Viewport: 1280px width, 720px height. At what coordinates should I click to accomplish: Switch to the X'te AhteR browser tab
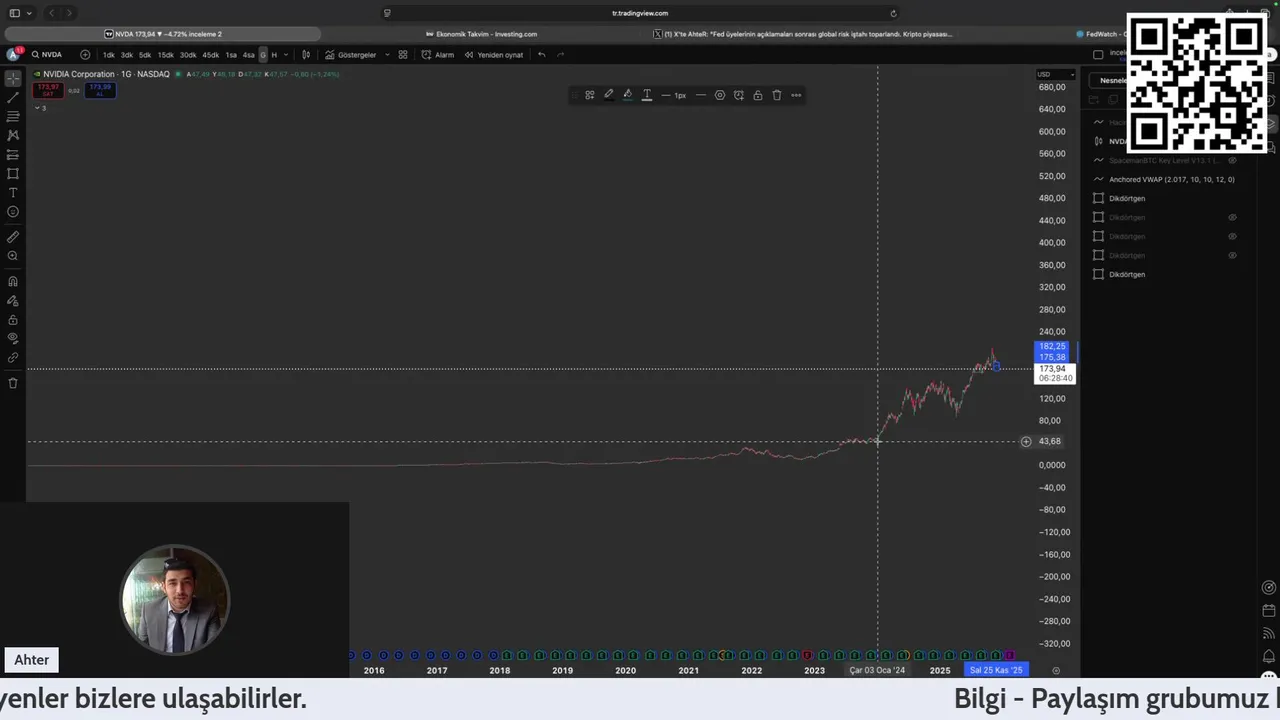pyautogui.click(x=803, y=34)
